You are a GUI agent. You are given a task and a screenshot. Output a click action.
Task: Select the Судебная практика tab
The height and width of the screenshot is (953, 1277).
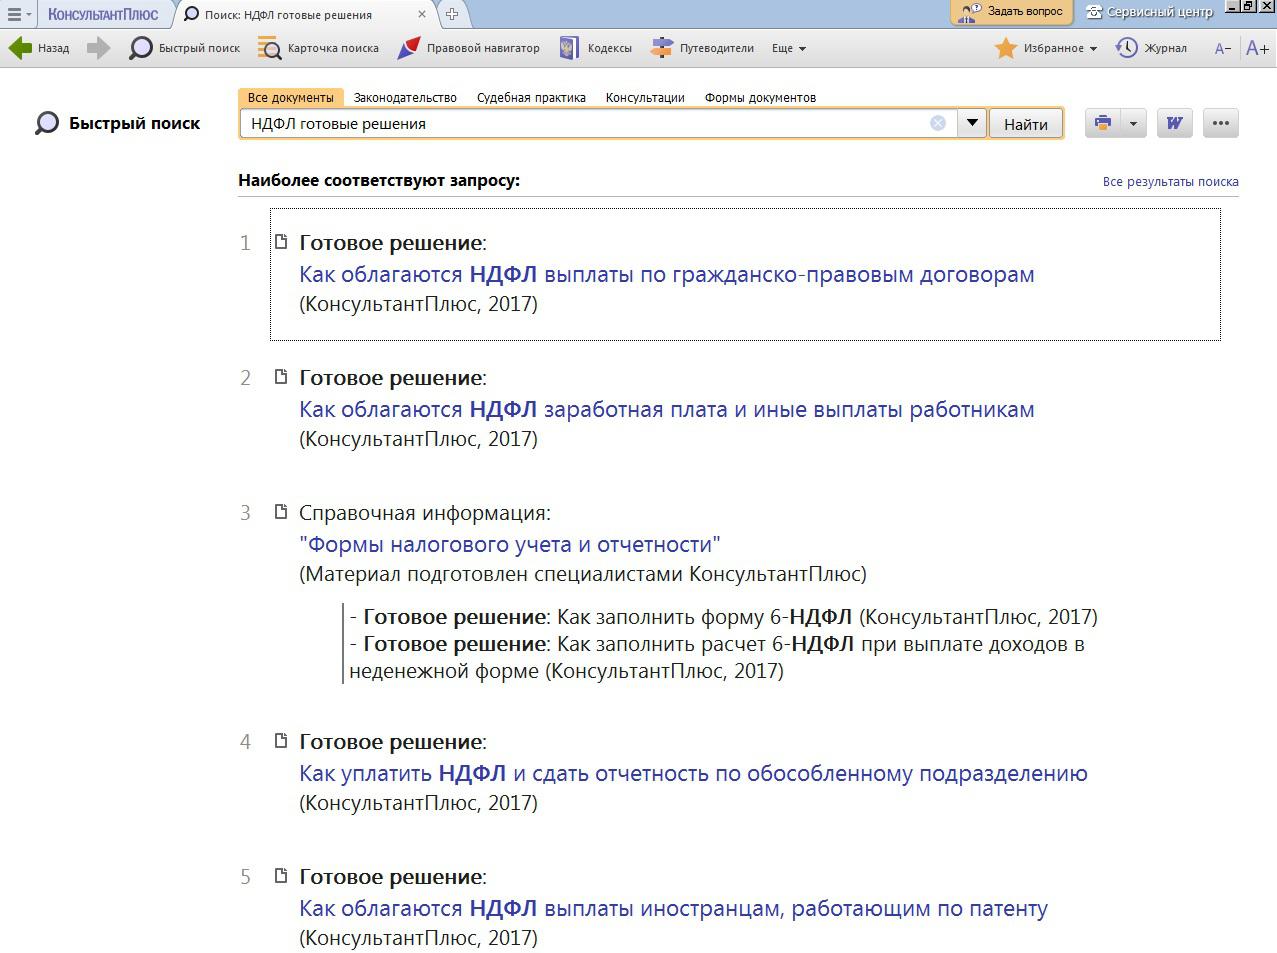tap(531, 97)
